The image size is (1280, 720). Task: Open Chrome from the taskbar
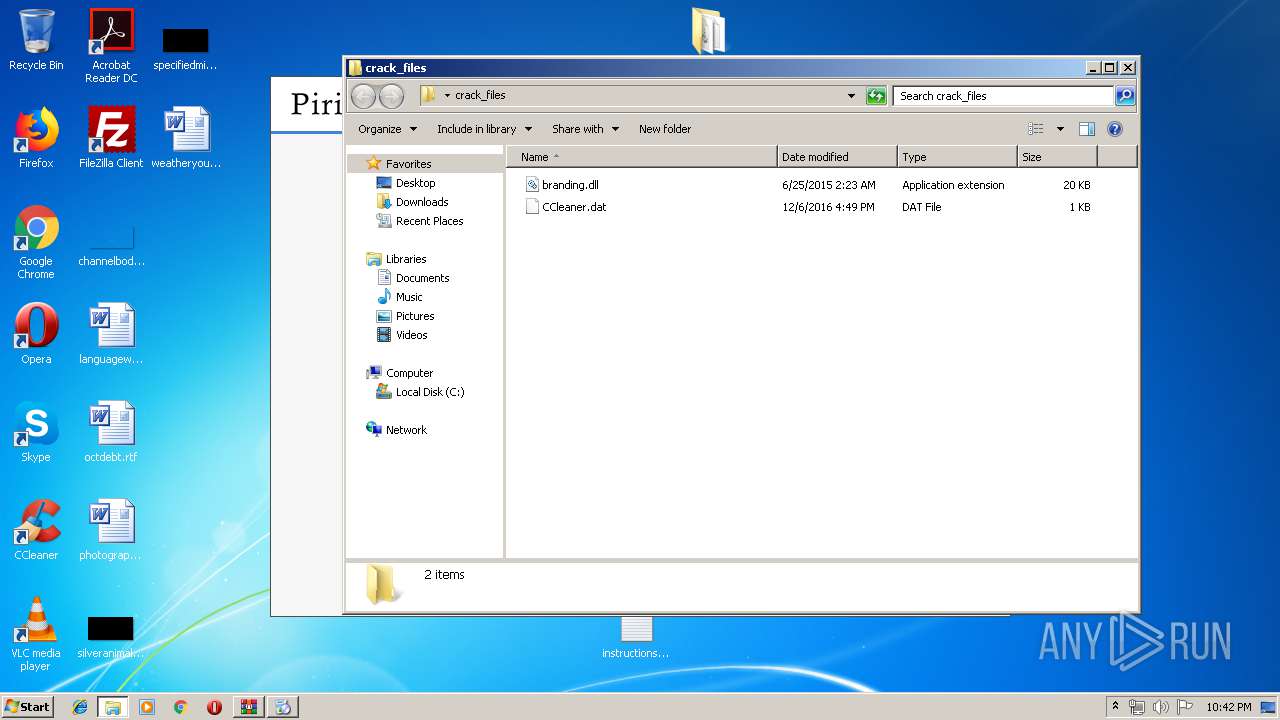click(x=181, y=707)
